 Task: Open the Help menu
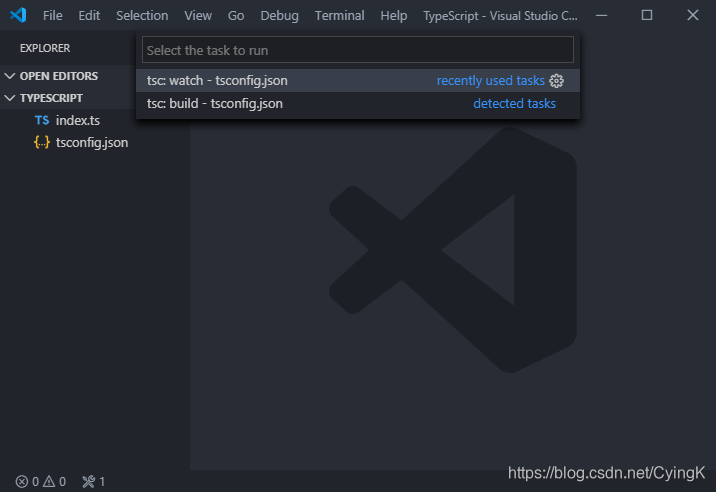(394, 16)
